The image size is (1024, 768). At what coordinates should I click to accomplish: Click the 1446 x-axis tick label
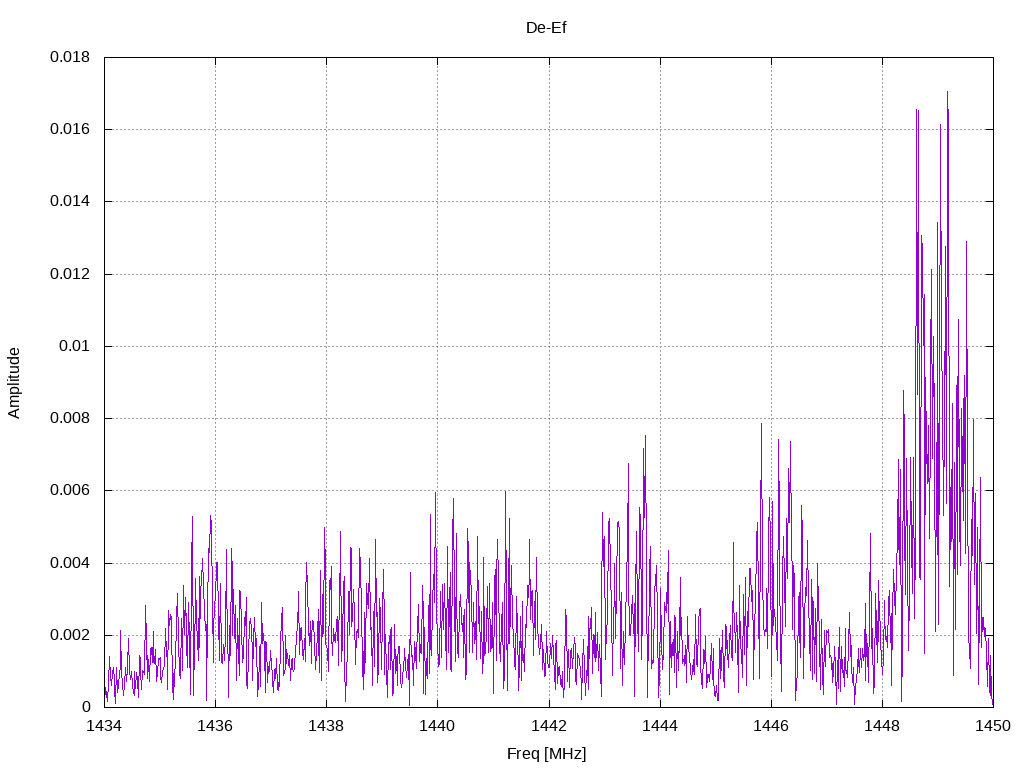[x=771, y=726]
